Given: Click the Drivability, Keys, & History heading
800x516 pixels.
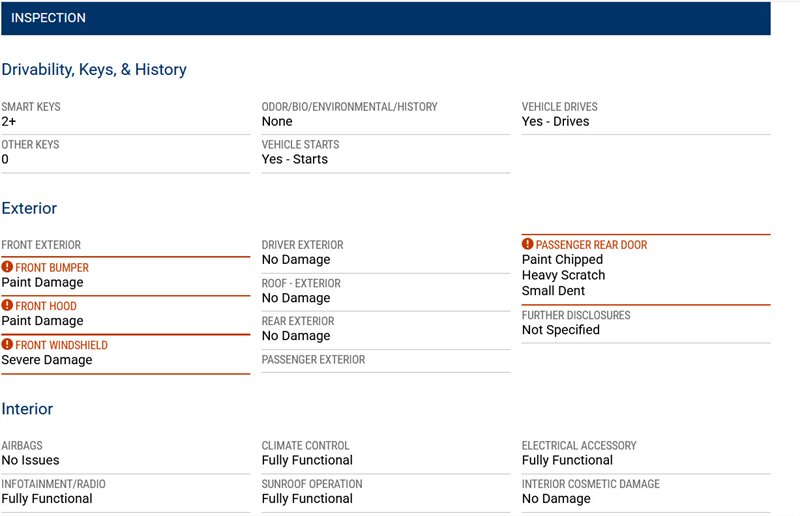Looking at the screenshot, I should (x=94, y=69).
